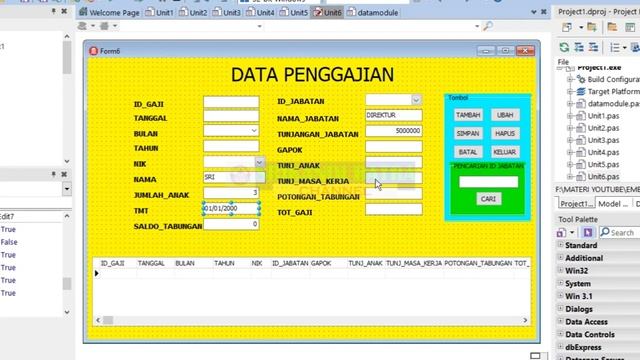Click the refresh icon in Project Manager toolbar

564,47
